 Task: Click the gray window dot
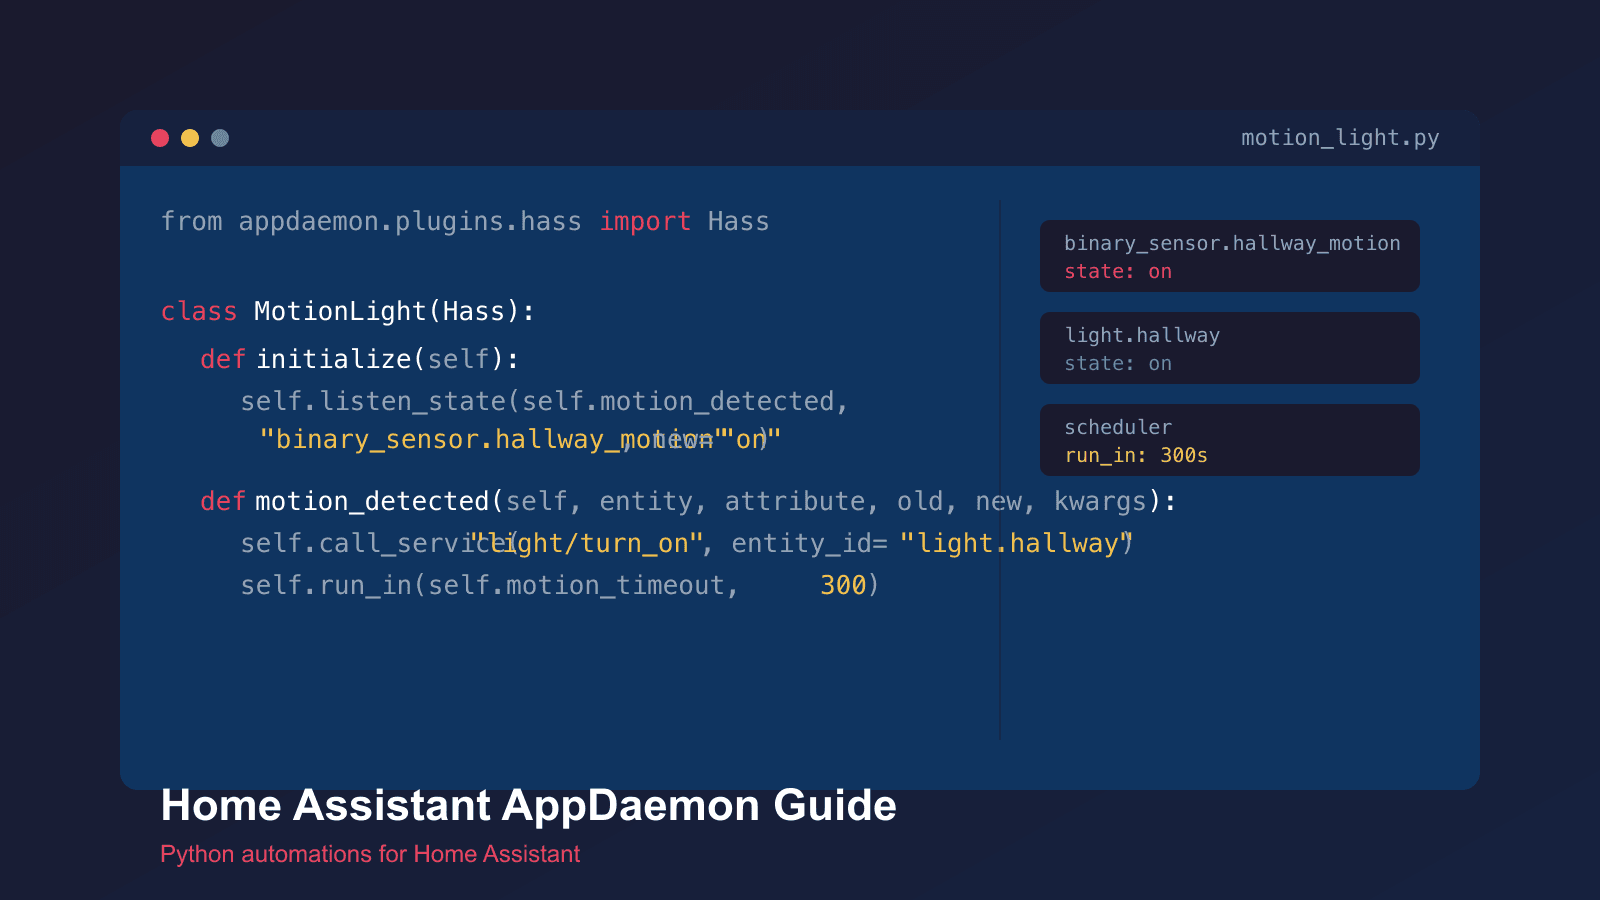[x=220, y=138]
